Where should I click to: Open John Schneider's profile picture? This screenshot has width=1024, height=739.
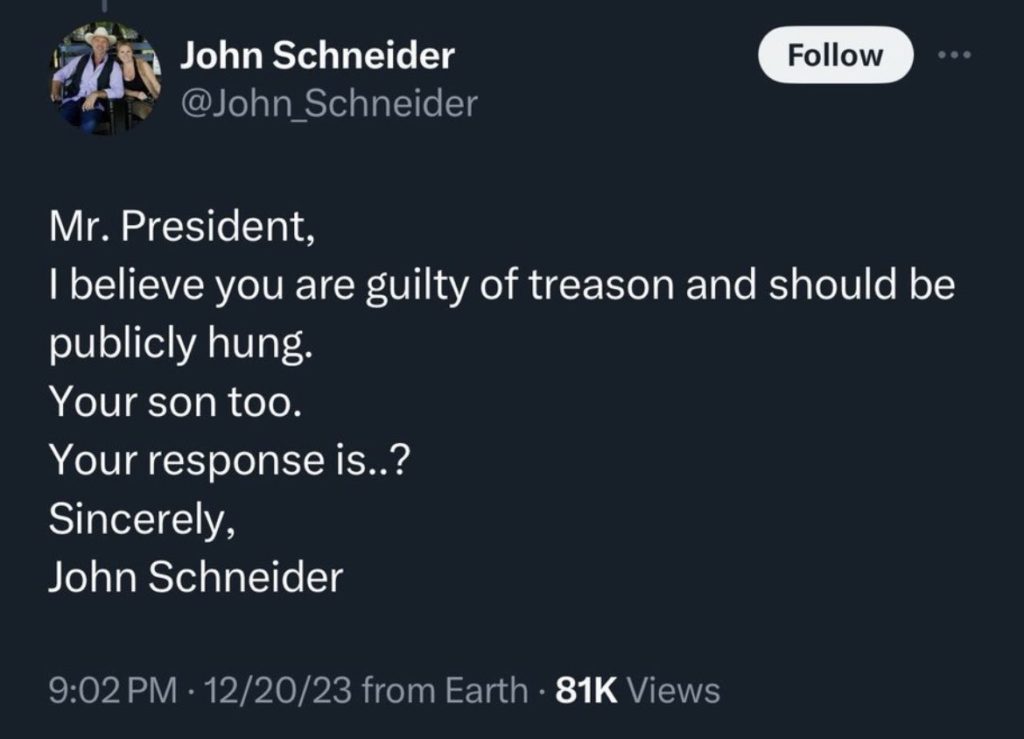tap(105, 78)
